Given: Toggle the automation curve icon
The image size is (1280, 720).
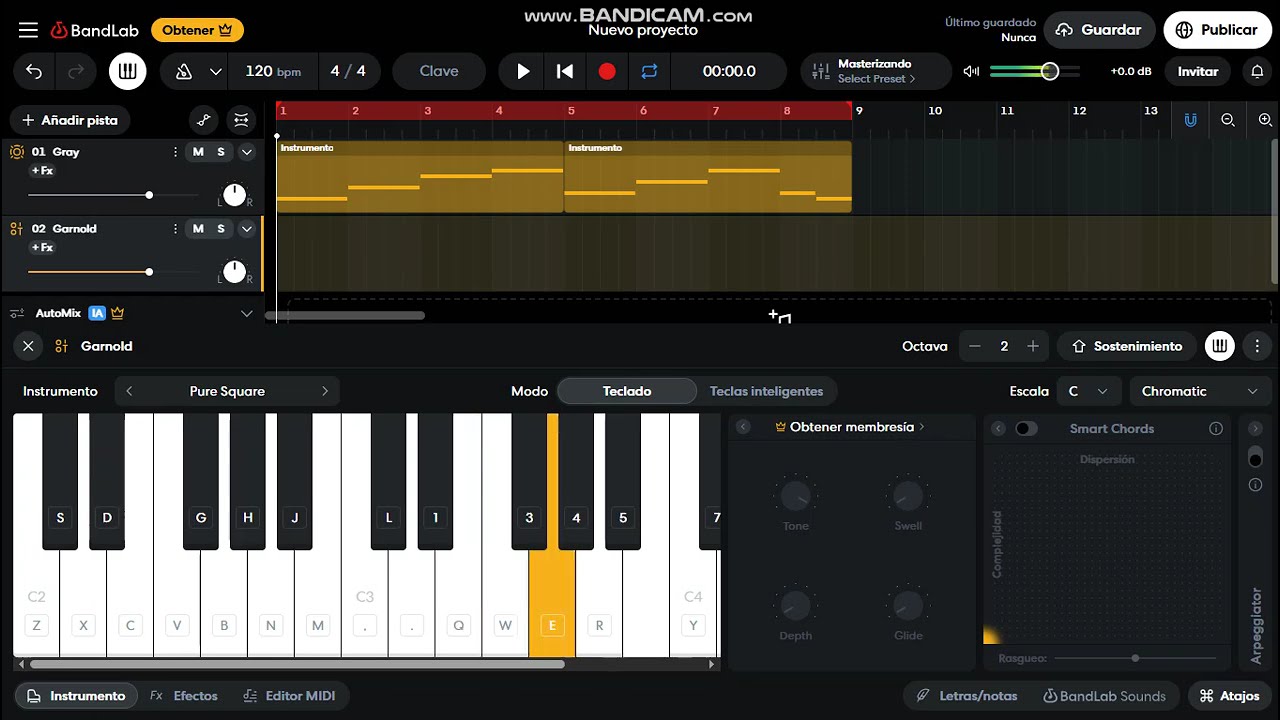Looking at the screenshot, I should [x=204, y=120].
